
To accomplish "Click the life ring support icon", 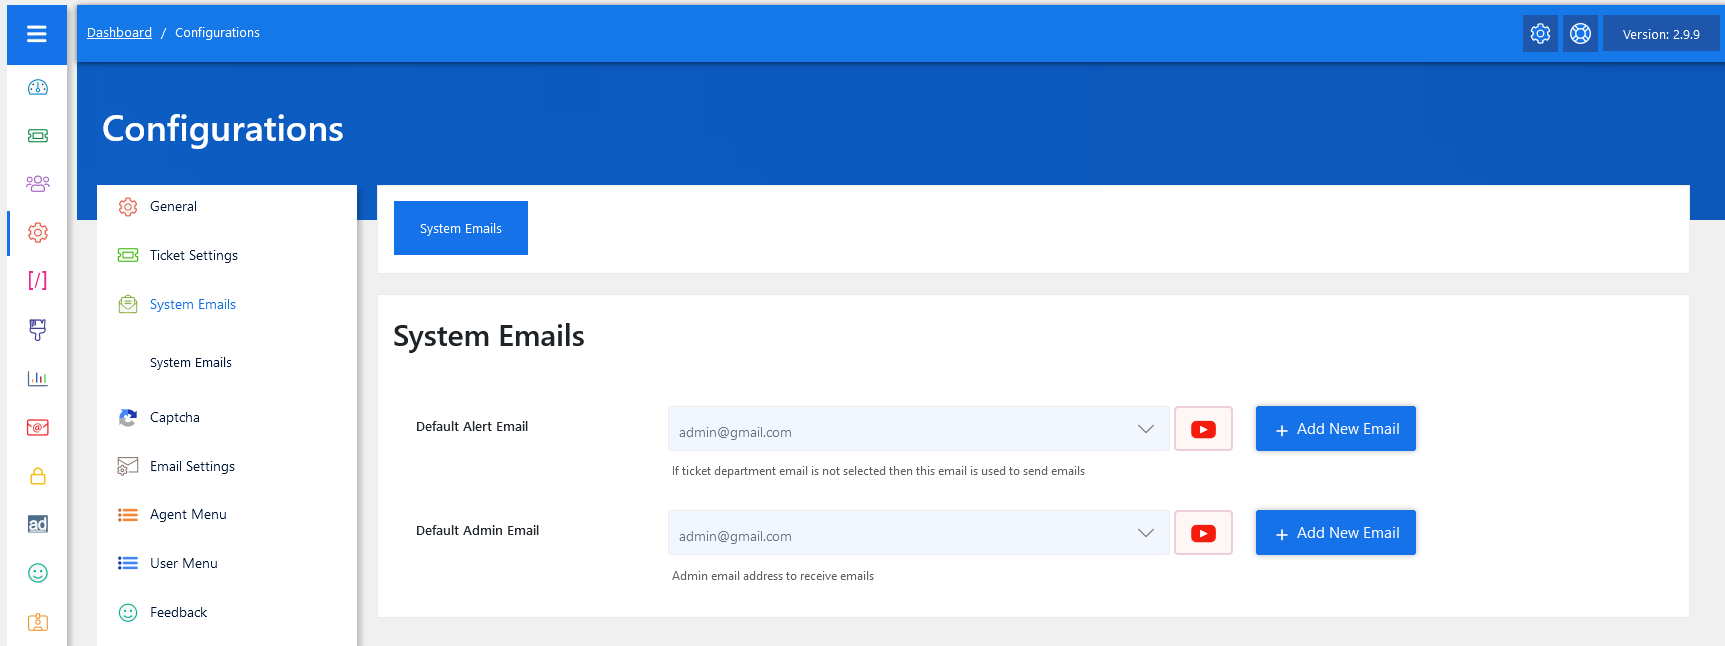I will 1580,34.
